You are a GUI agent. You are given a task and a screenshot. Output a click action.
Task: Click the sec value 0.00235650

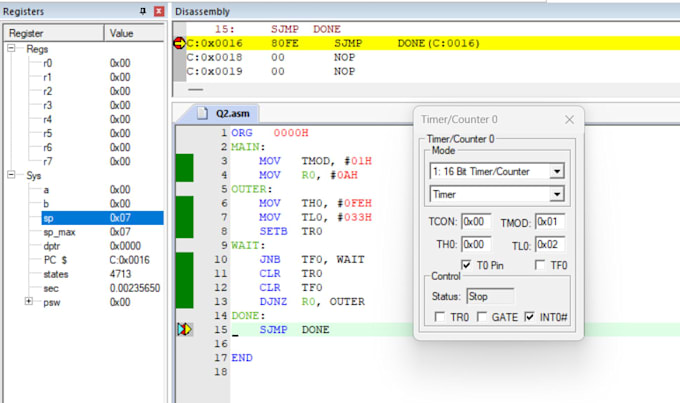pyautogui.click(x=135, y=288)
